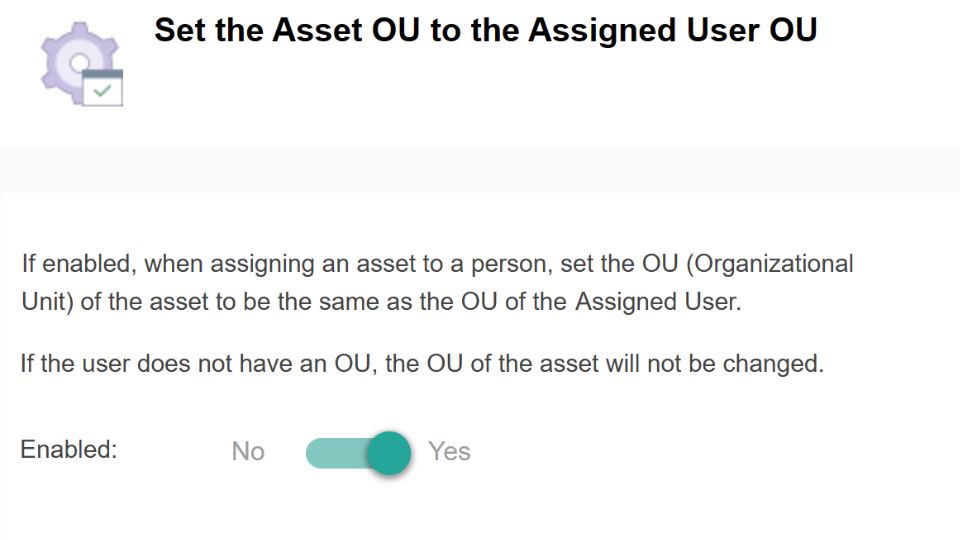Click the calendar badge dark header strip
This screenshot has height=540, width=960.
[x=102, y=74]
